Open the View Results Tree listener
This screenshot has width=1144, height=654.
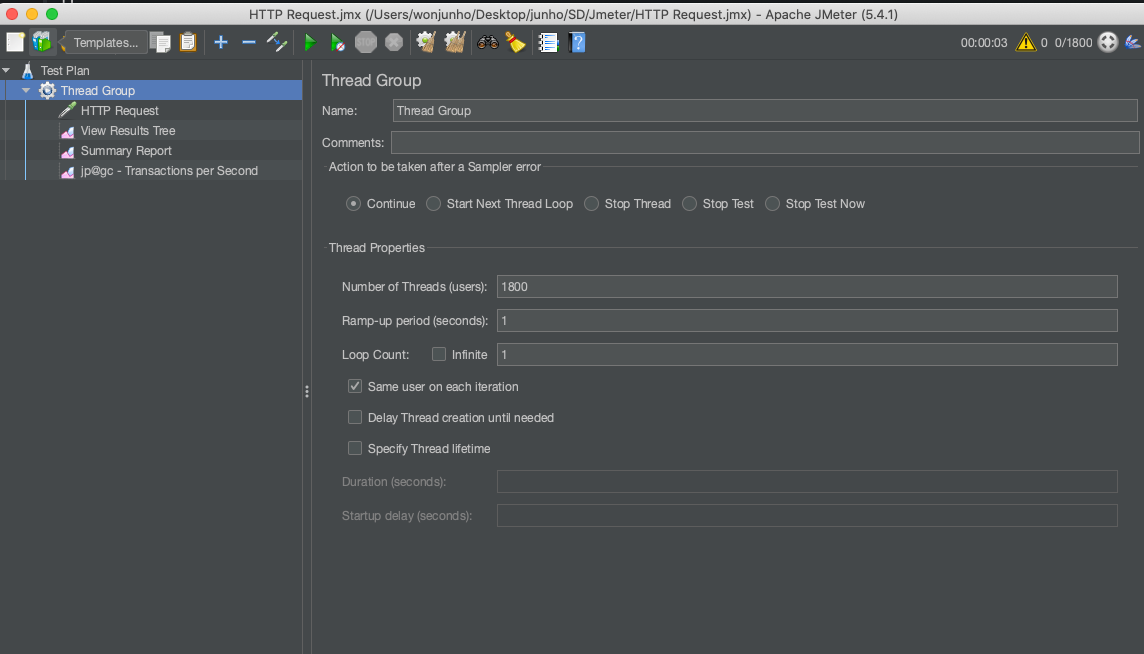(x=128, y=131)
